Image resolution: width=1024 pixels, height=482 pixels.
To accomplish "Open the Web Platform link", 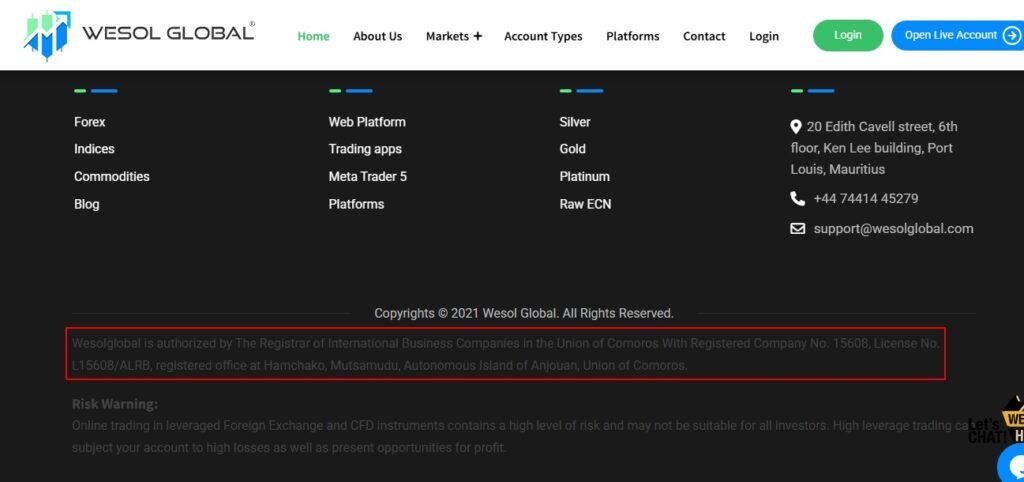I will point(367,122).
